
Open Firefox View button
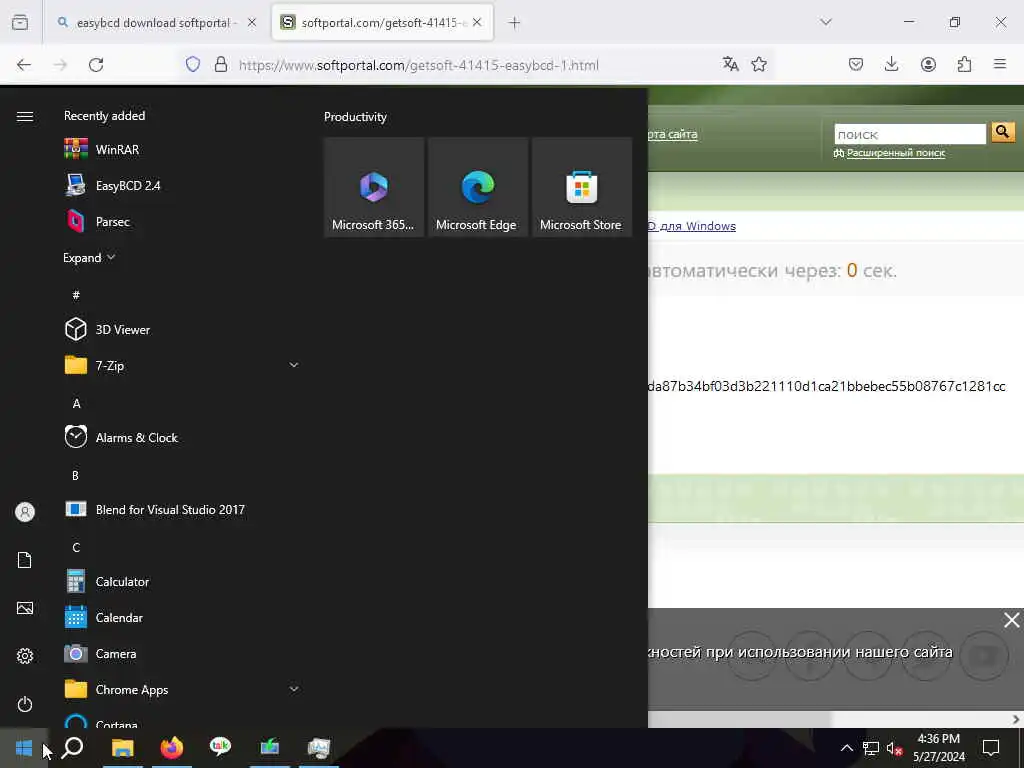point(20,23)
